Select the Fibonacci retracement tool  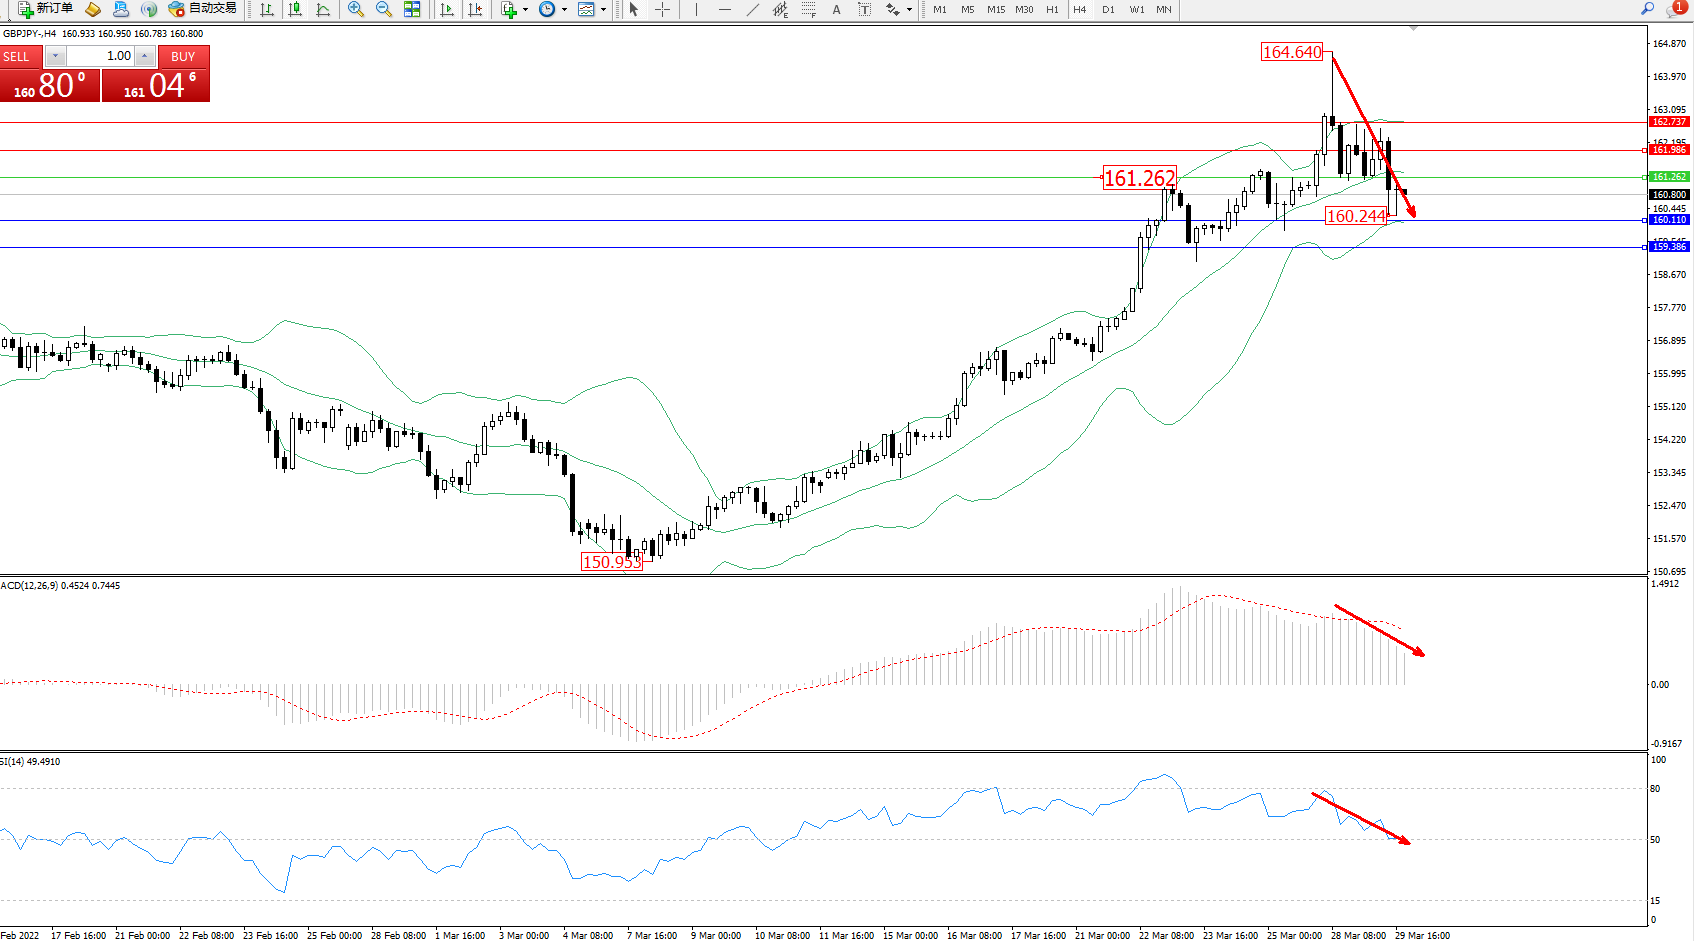(808, 9)
